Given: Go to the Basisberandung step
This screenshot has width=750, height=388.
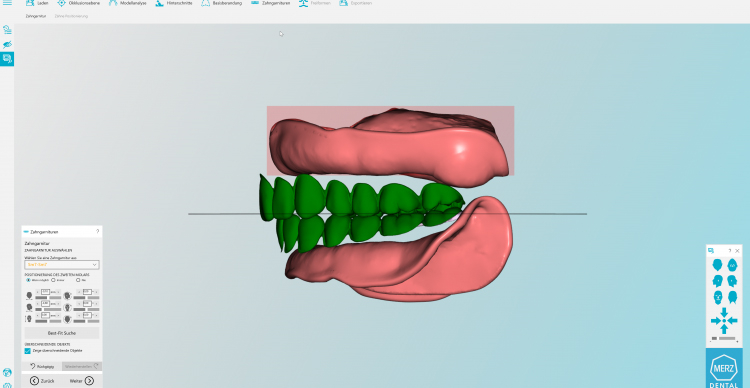Looking at the screenshot, I should tap(221, 3).
